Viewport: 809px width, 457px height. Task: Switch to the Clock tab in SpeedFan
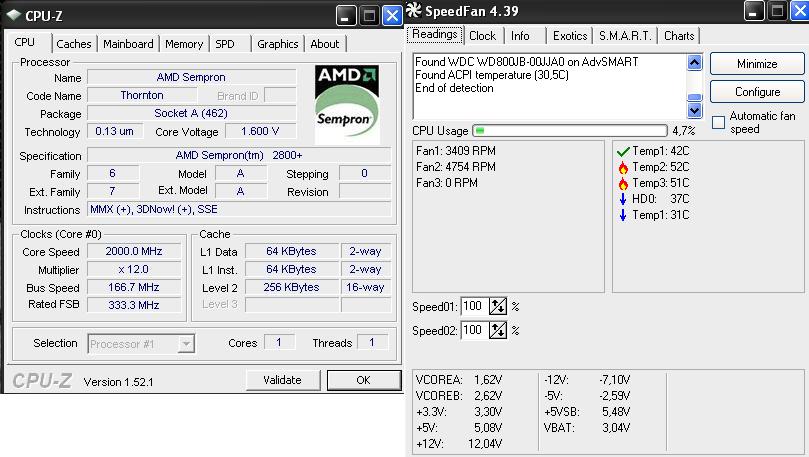pyautogui.click(x=482, y=36)
